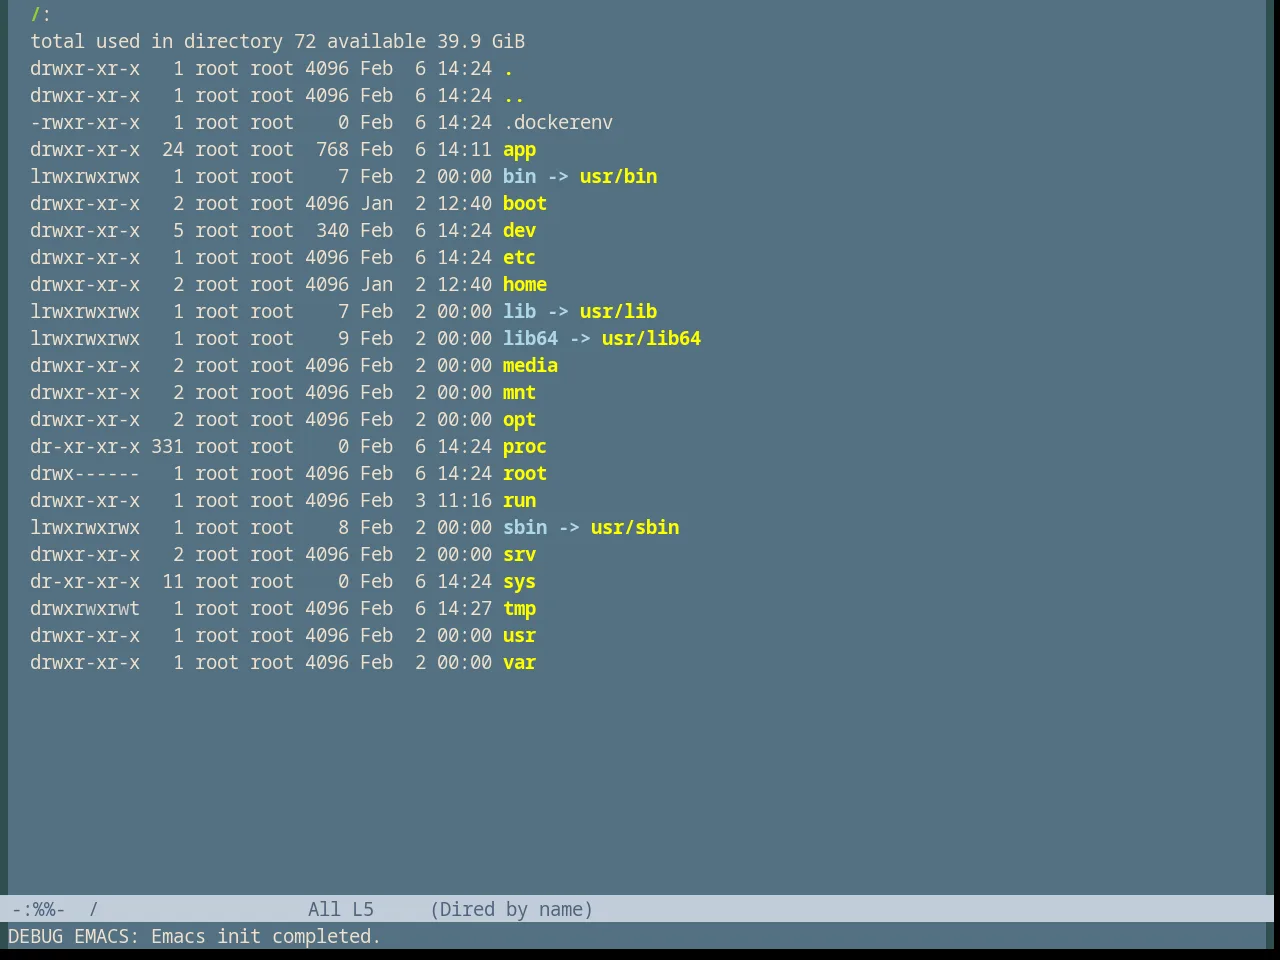
Task: Click the drwxrwxrwt permissions of tmp
Action: (x=85, y=609)
